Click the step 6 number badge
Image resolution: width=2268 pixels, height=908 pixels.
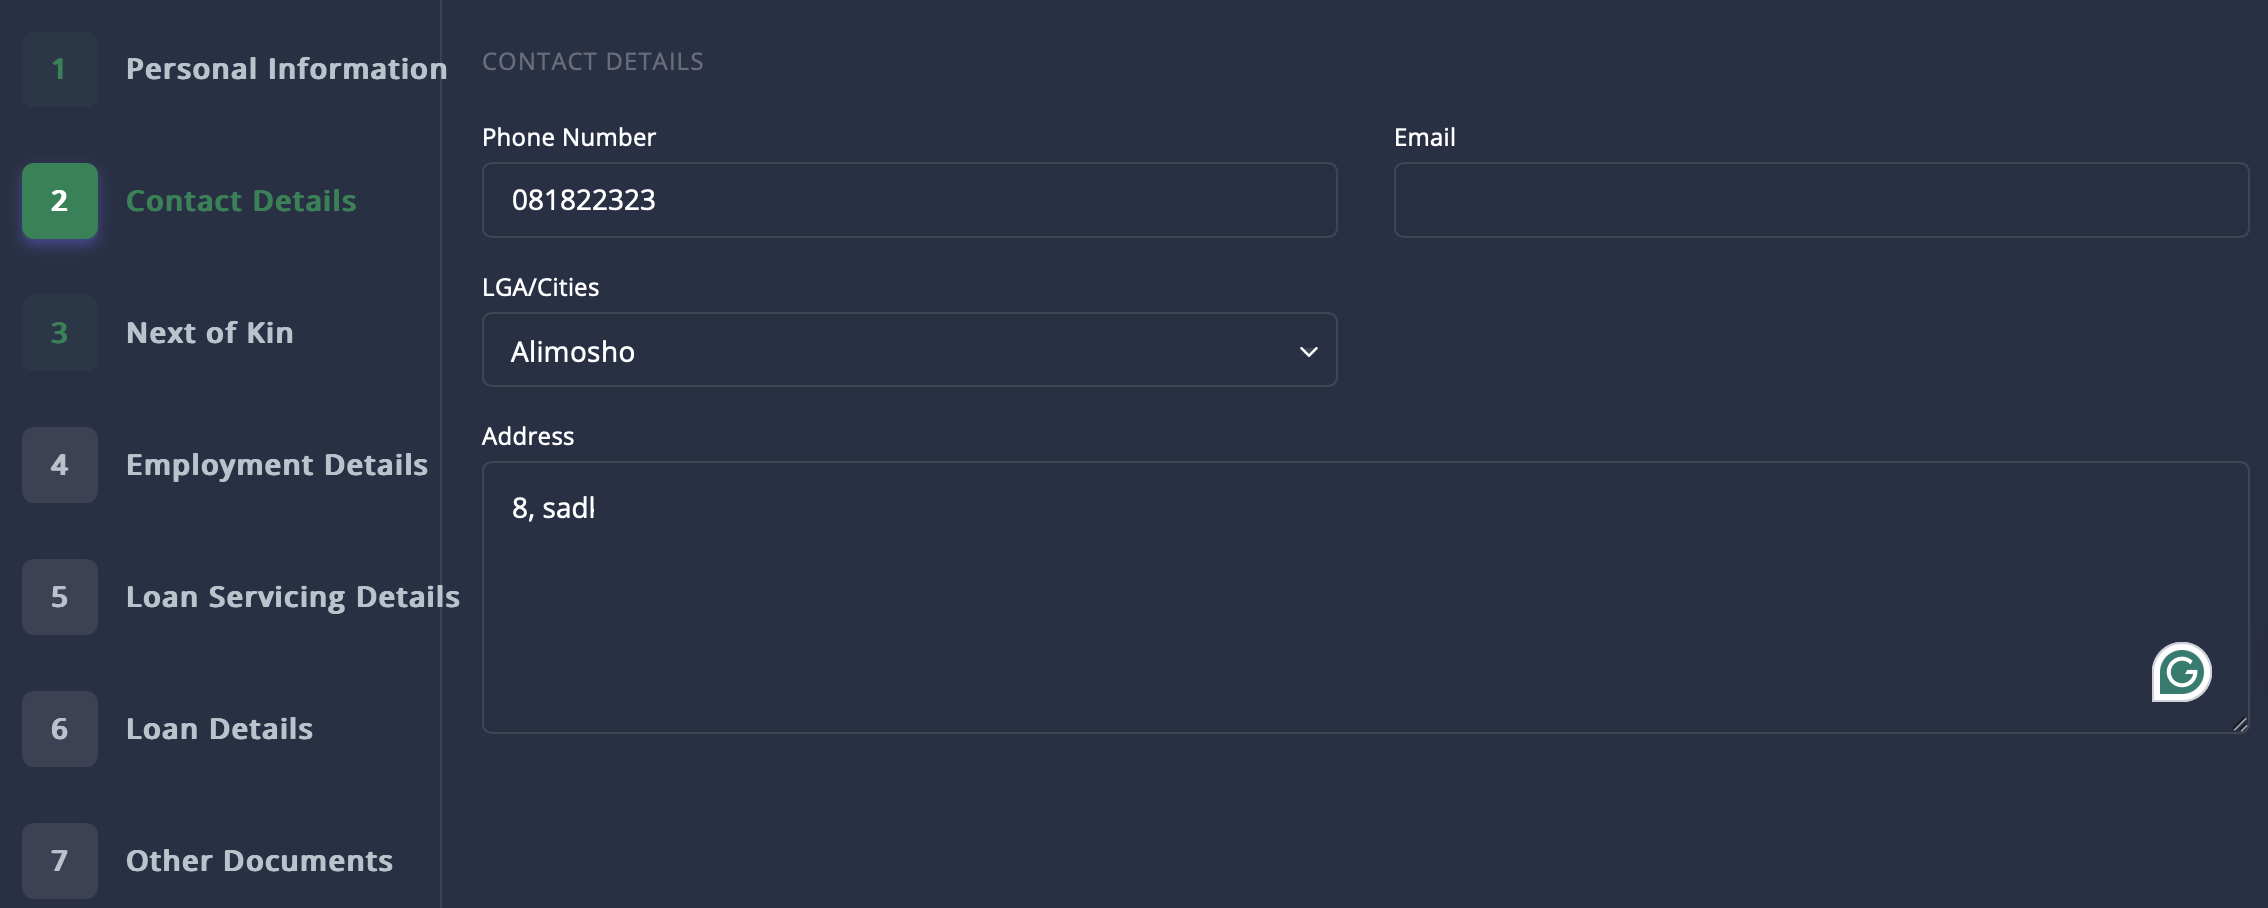click(x=60, y=729)
